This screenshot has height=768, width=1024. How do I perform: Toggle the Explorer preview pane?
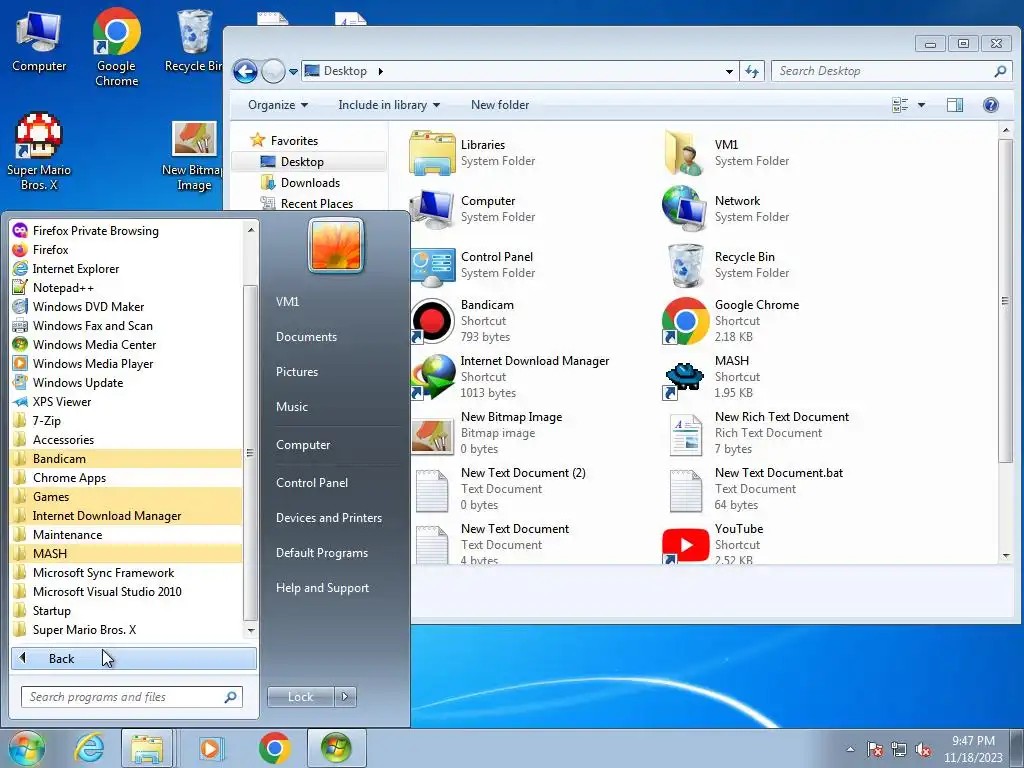955,104
